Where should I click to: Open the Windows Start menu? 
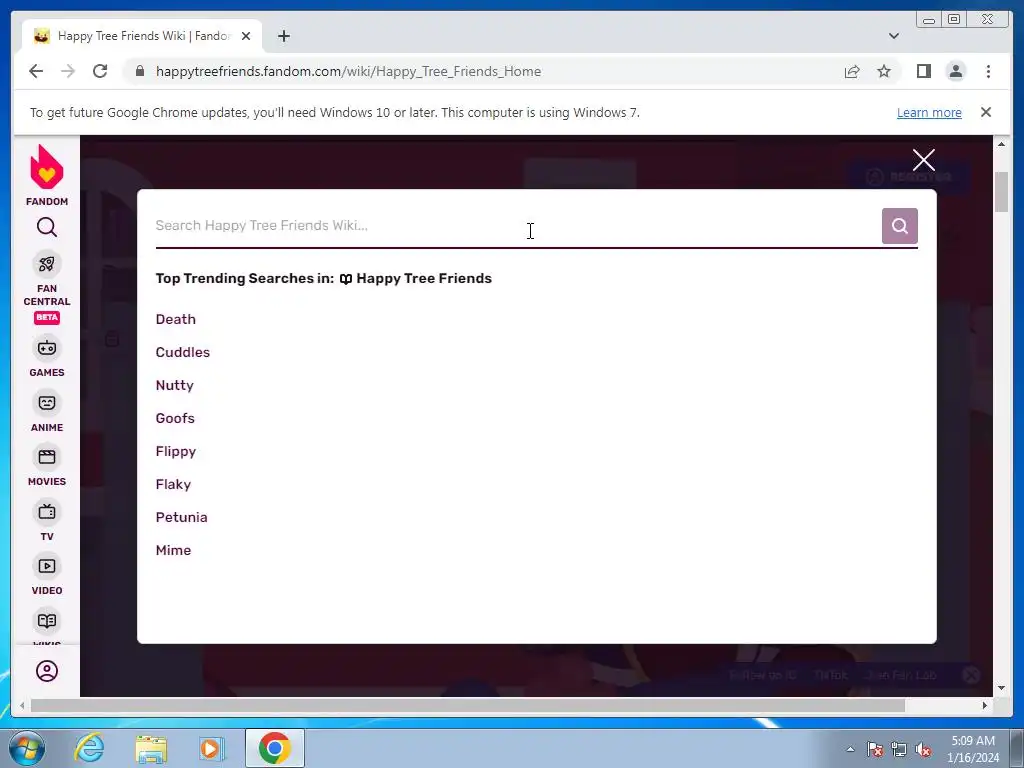point(27,748)
